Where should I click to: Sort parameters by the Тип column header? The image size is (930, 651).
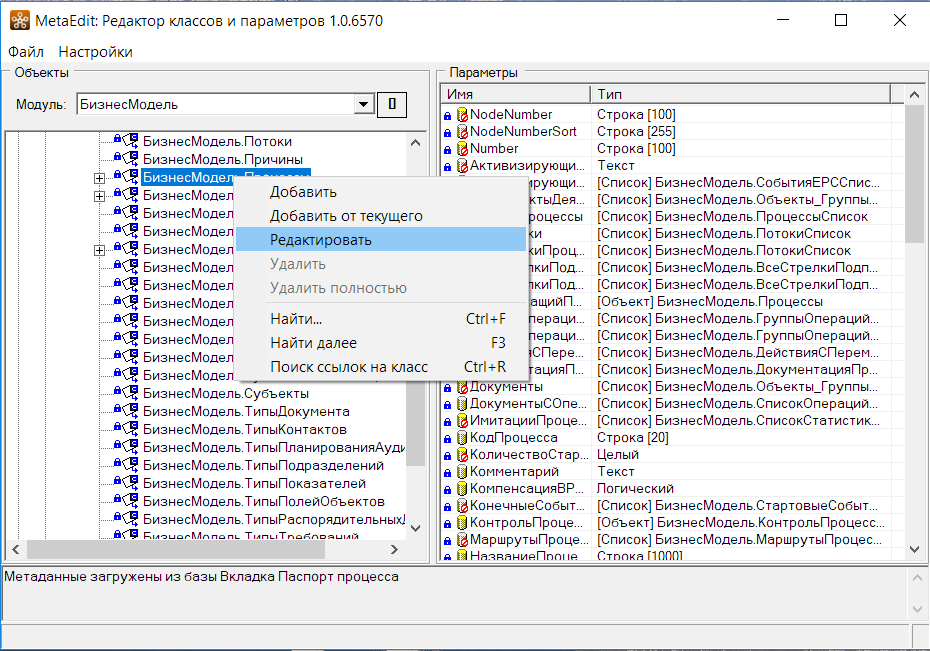point(739,93)
